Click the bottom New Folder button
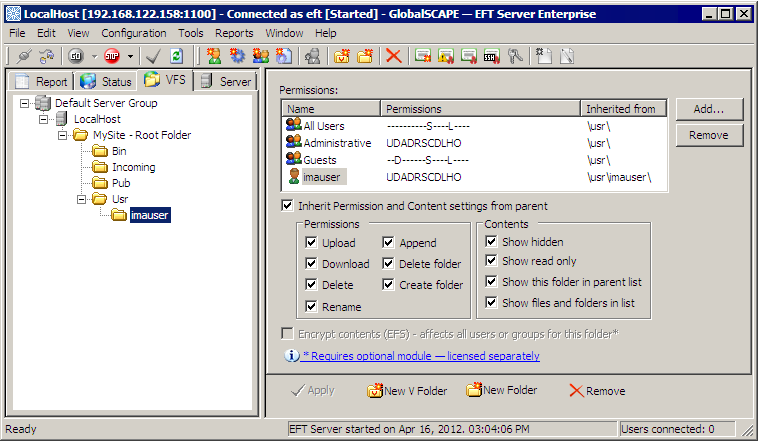This screenshot has height=442, width=758. pos(502,390)
